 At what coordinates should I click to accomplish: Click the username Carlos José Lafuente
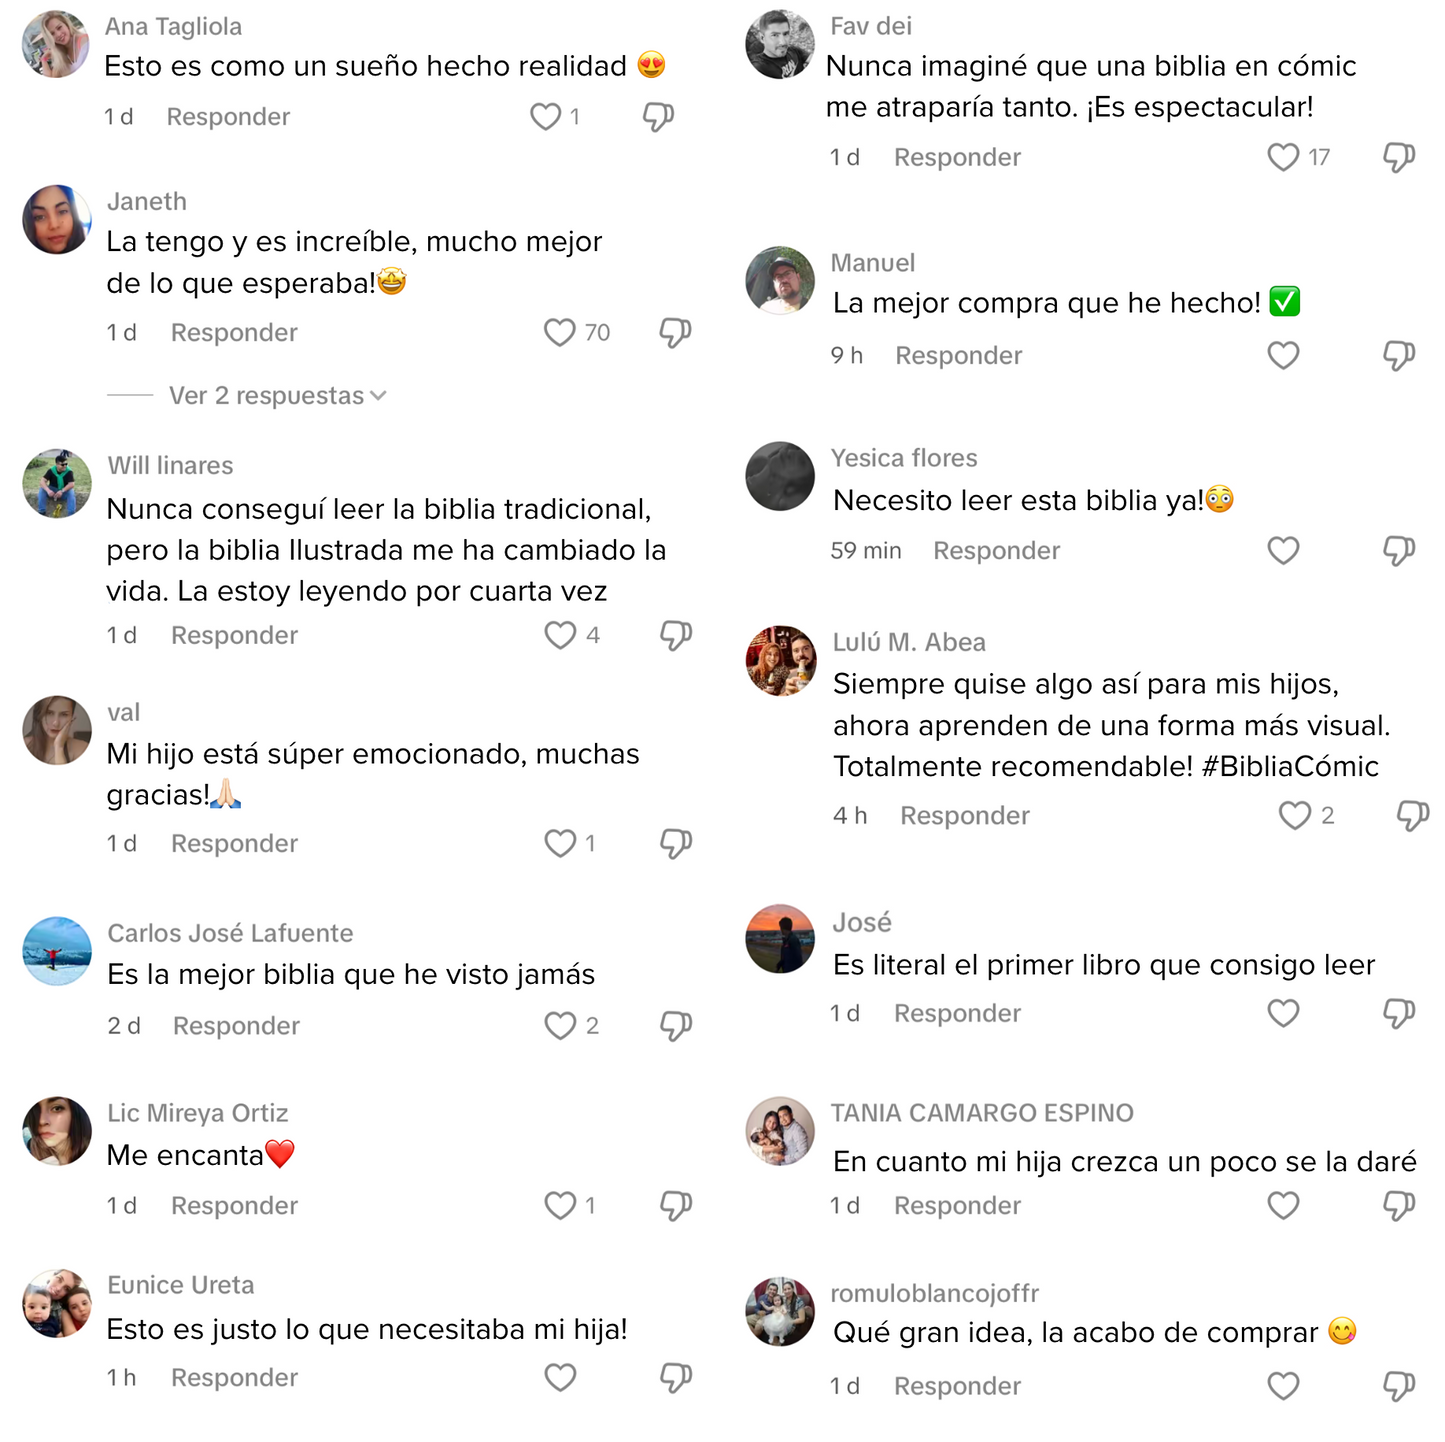(x=230, y=933)
